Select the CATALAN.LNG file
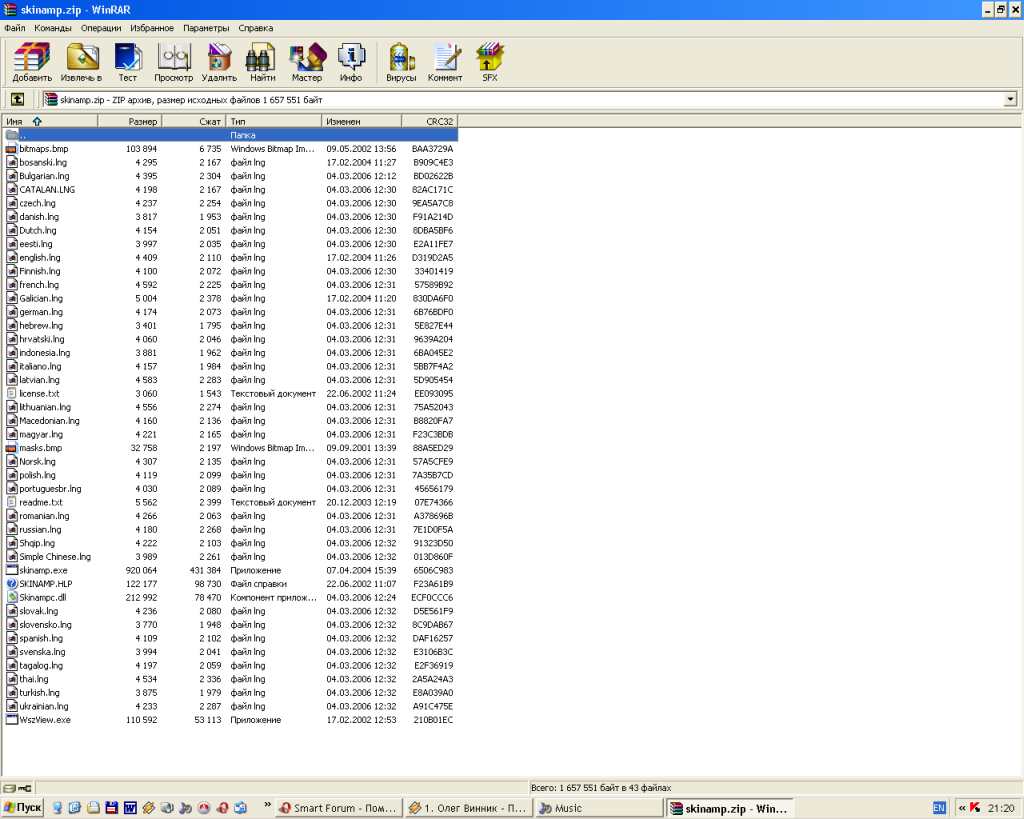Image resolution: width=1024 pixels, height=819 pixels. point(230,189)
